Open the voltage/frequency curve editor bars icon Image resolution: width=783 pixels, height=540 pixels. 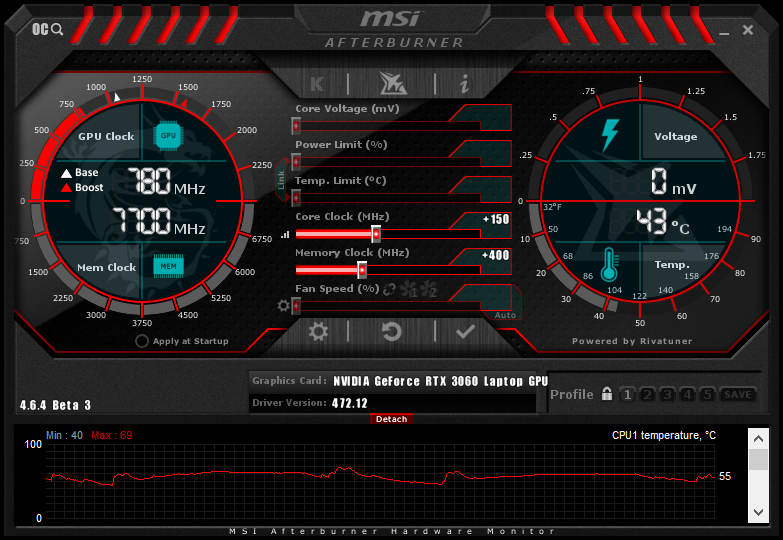point(285,234)
